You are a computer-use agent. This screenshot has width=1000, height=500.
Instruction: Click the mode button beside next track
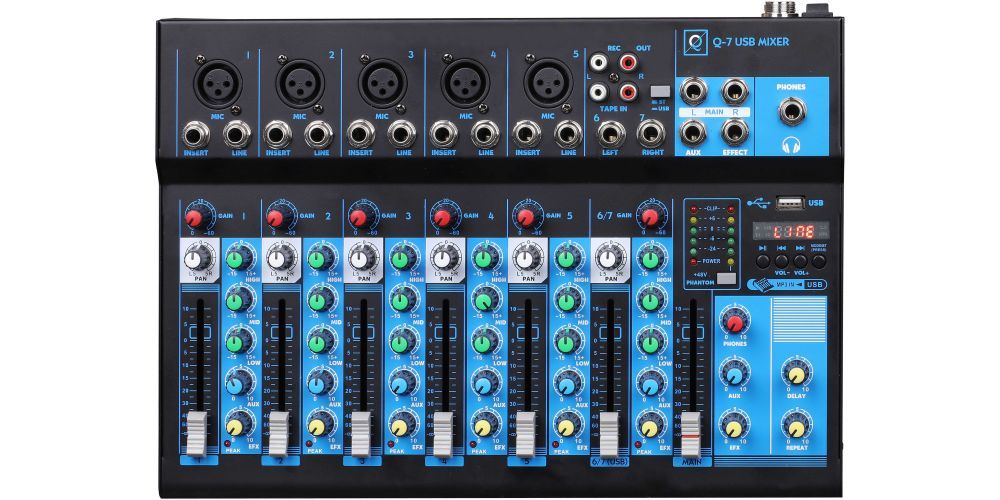pyautogui.click(x=819, y=260)
